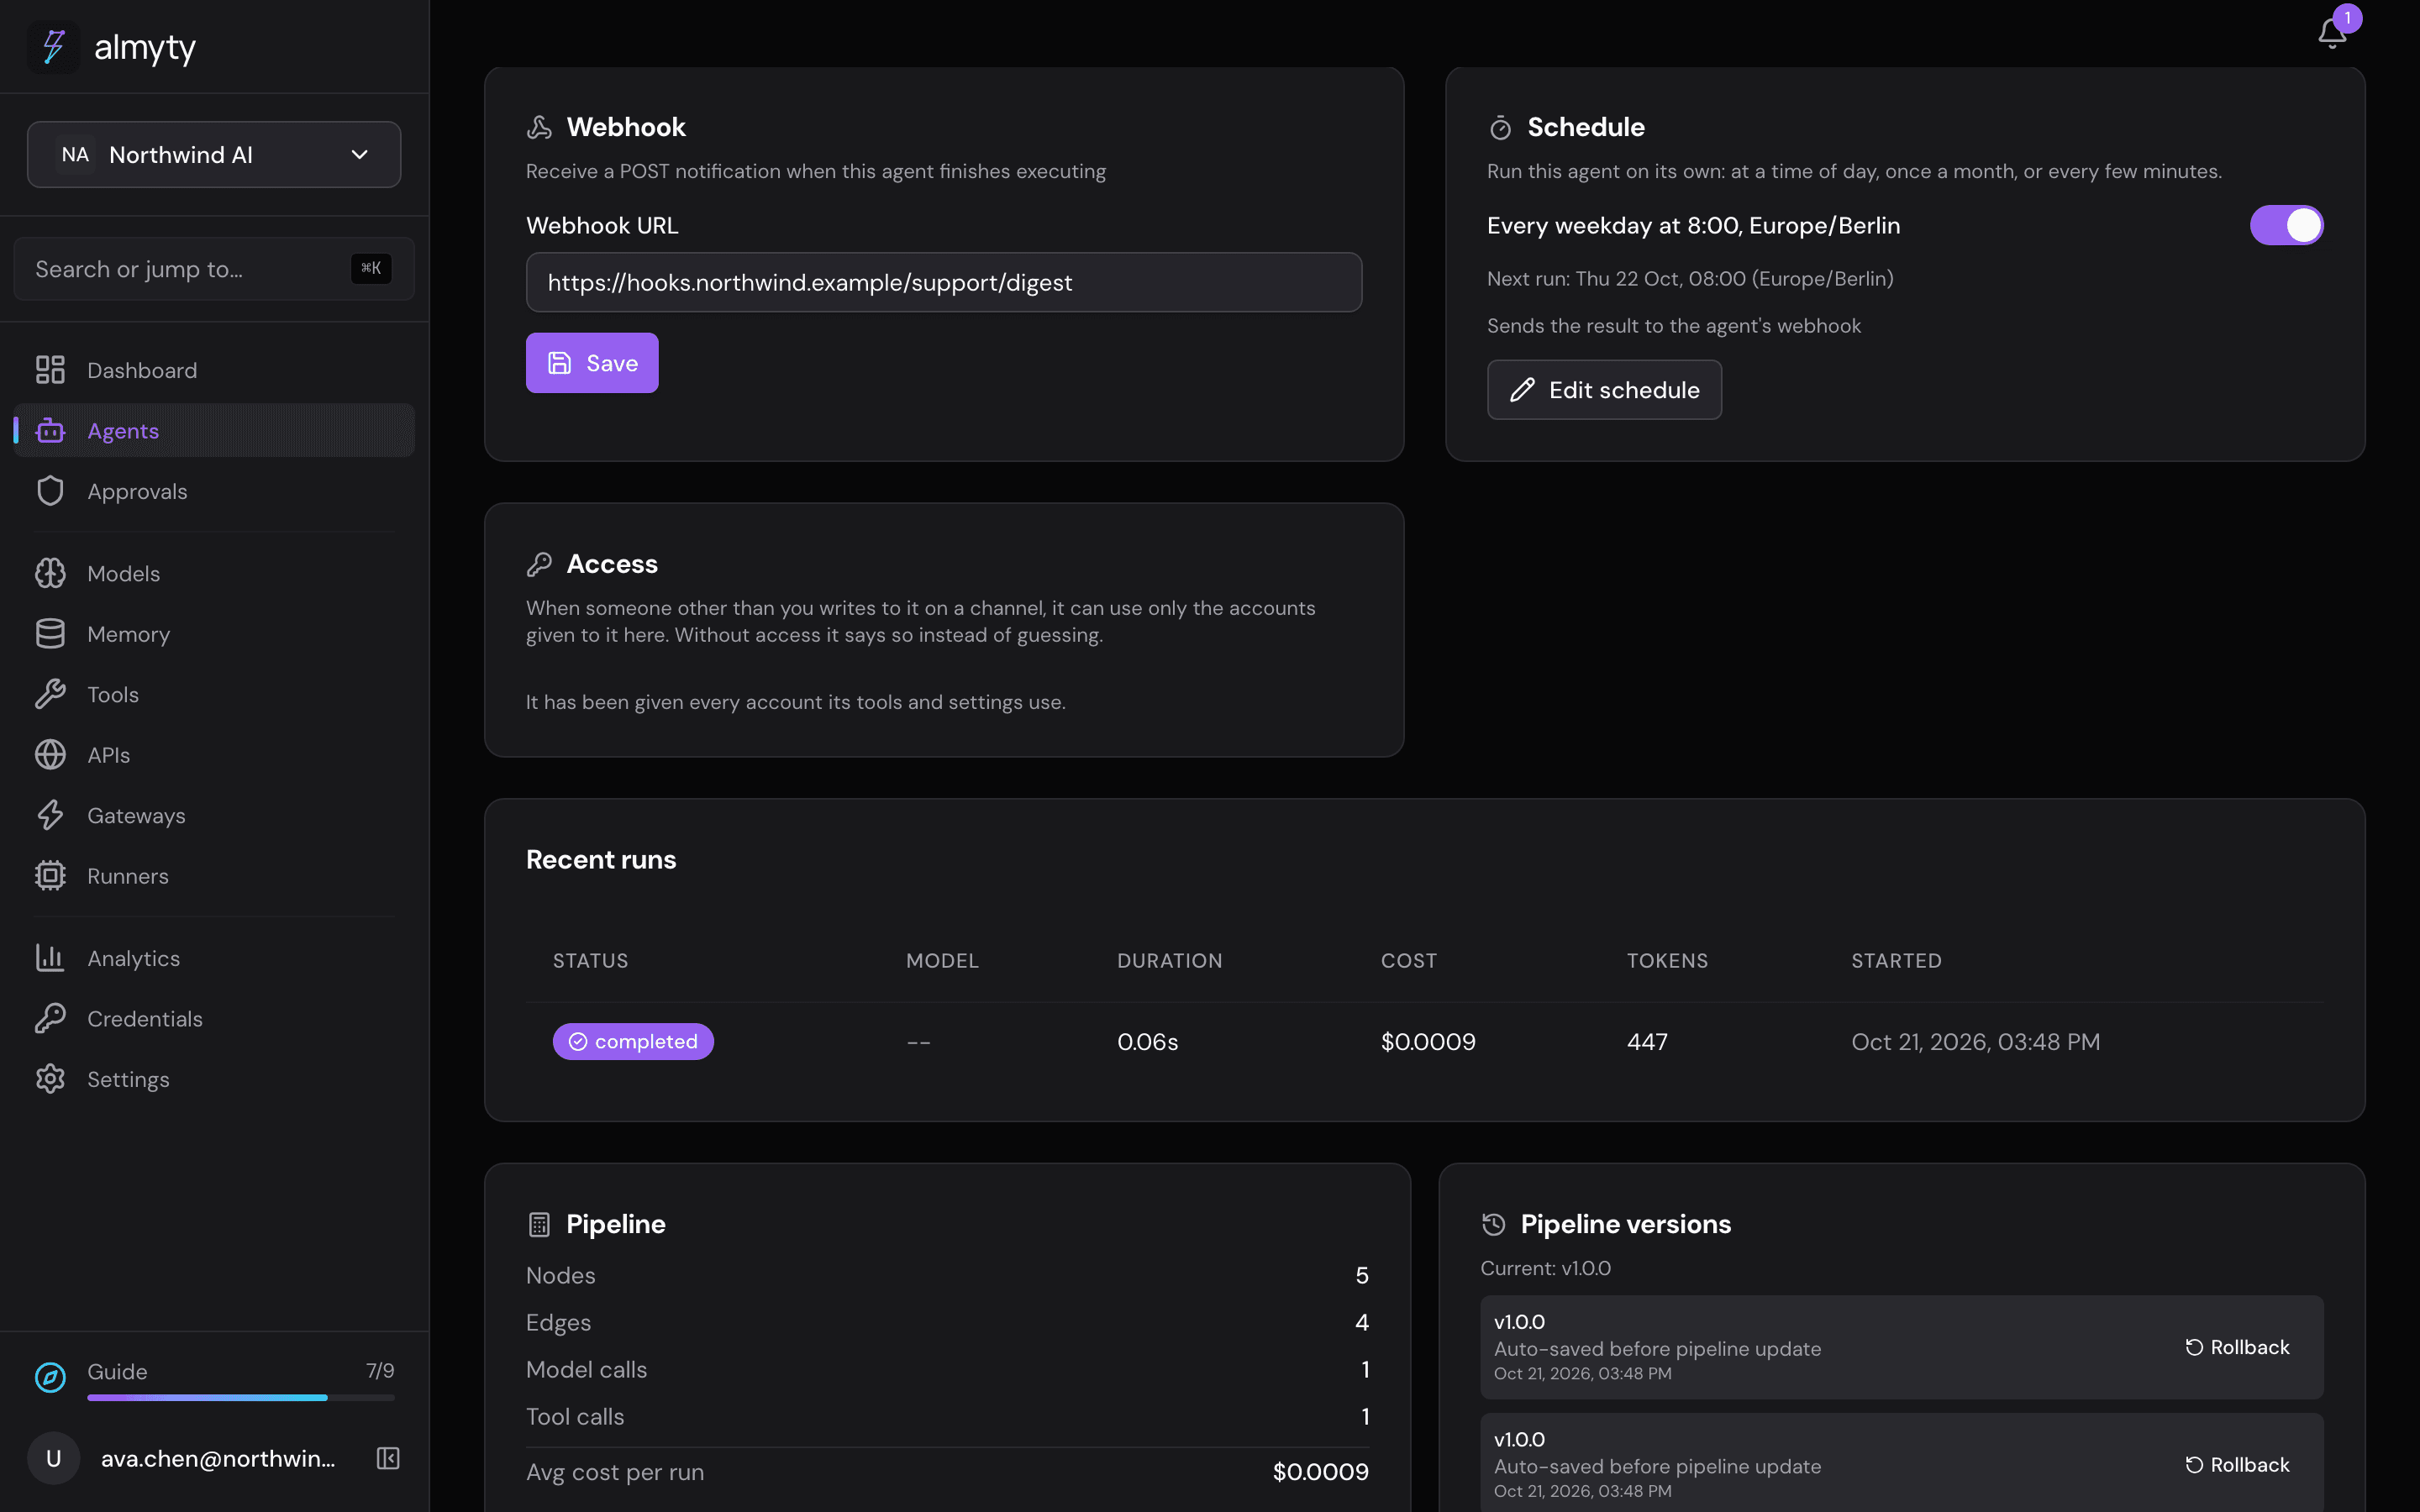Click the Analytics chart icon

point(50,958)
